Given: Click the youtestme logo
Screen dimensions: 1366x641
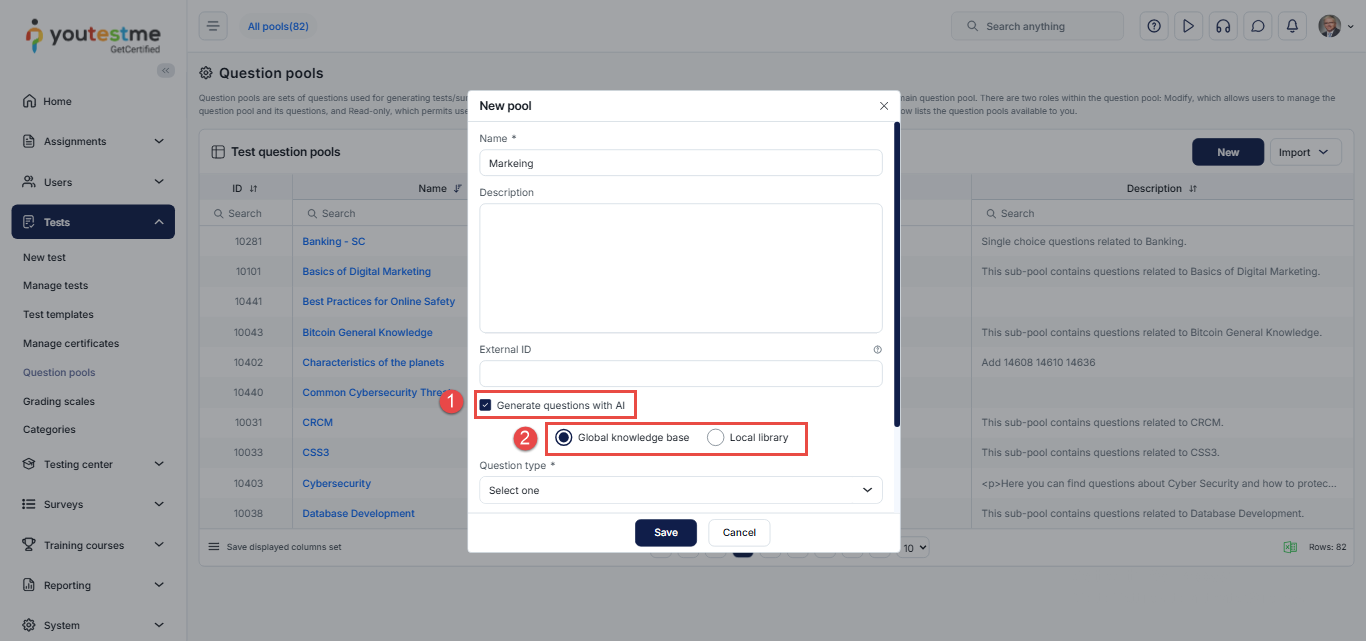Looking at the screenshot, I should point(92,35).
